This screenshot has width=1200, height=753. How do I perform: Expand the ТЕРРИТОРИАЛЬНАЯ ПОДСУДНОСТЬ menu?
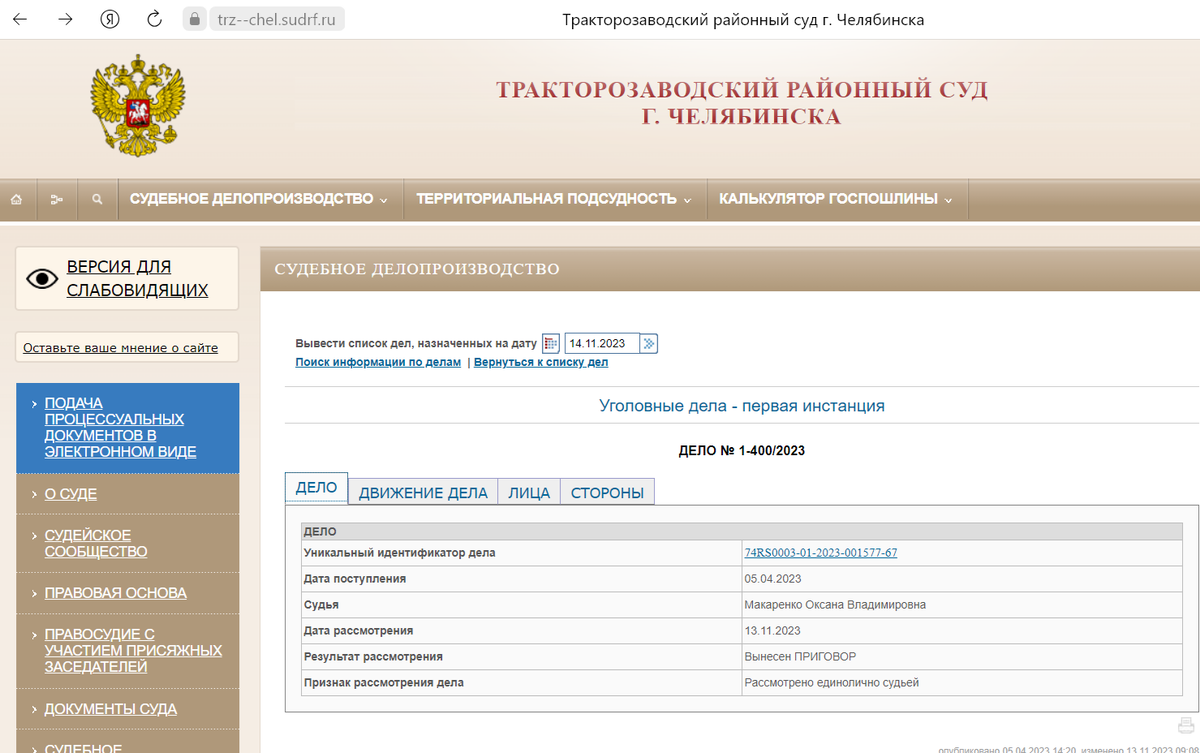click(554, 199)
